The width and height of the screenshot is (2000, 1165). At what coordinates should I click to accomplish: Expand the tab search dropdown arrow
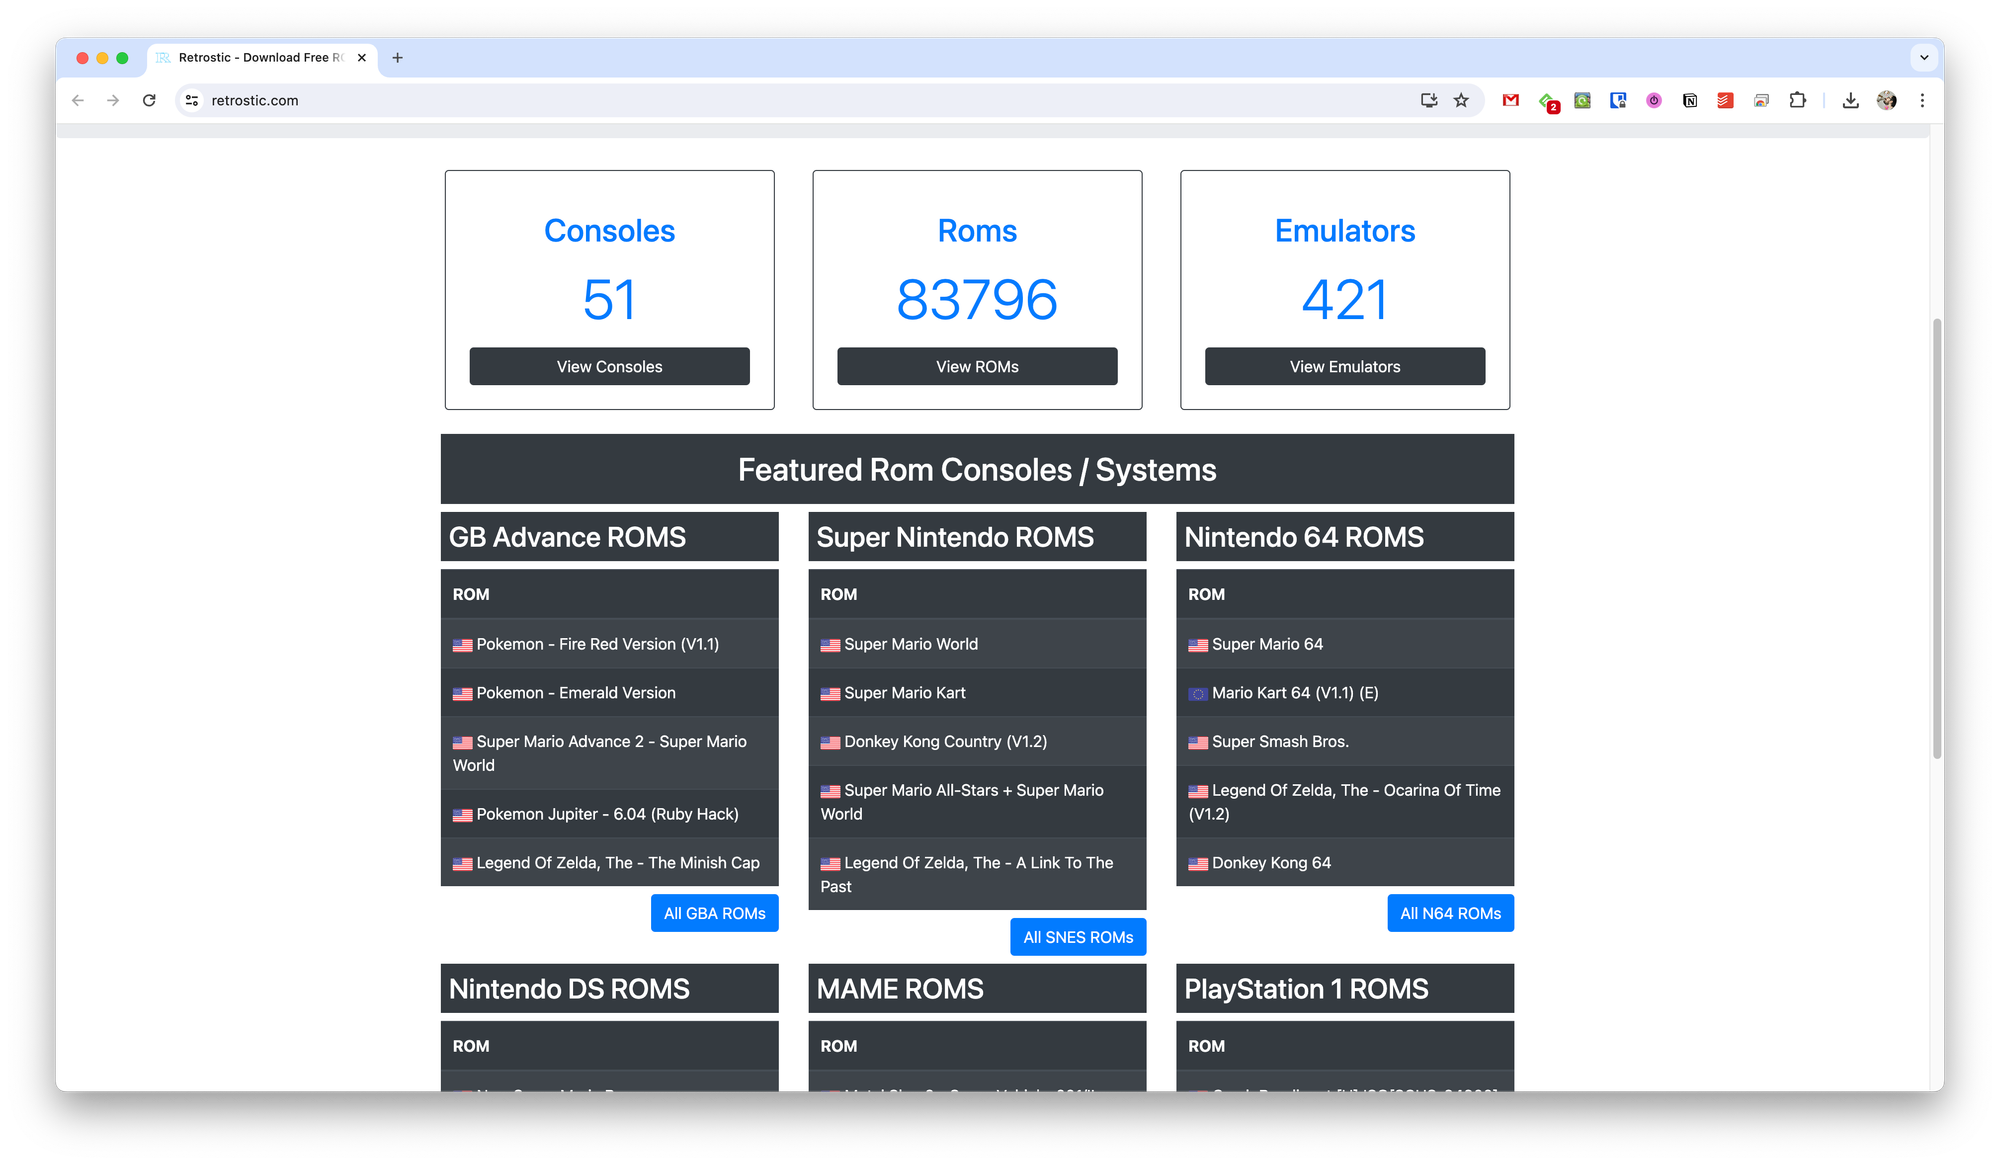(x=1924, y=57)
